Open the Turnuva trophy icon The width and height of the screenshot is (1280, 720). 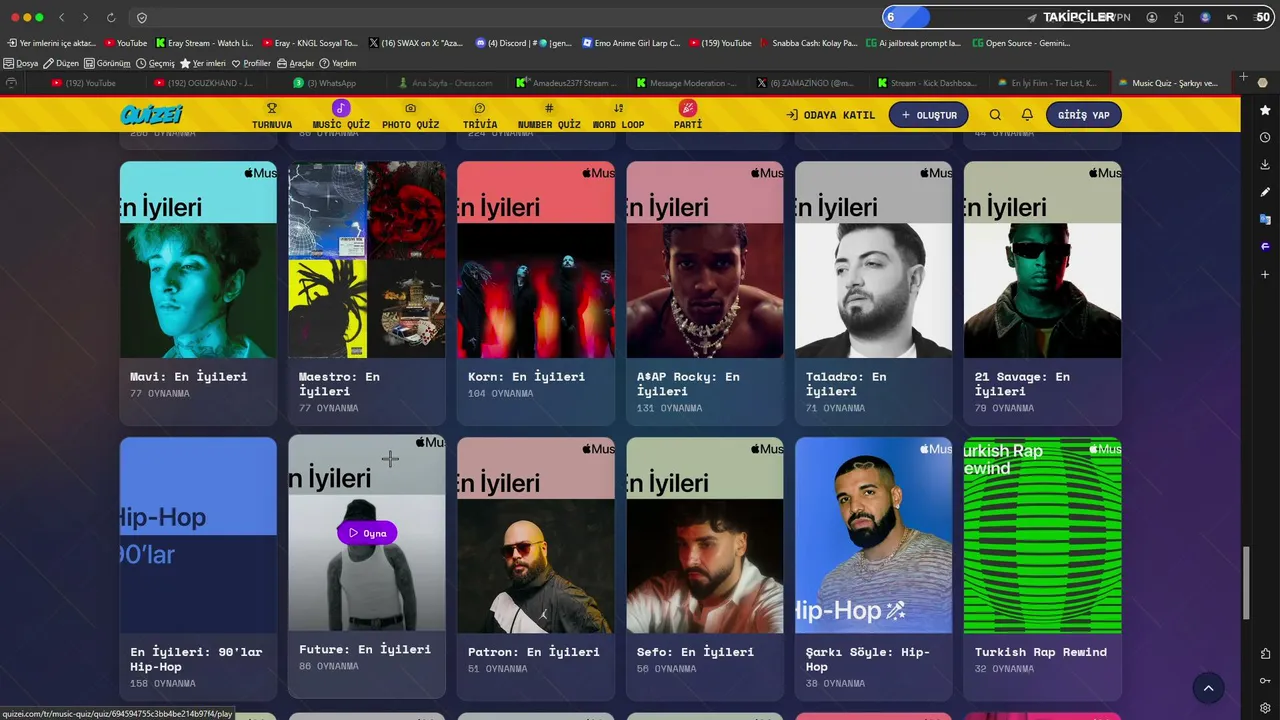(x=272, y=108)
